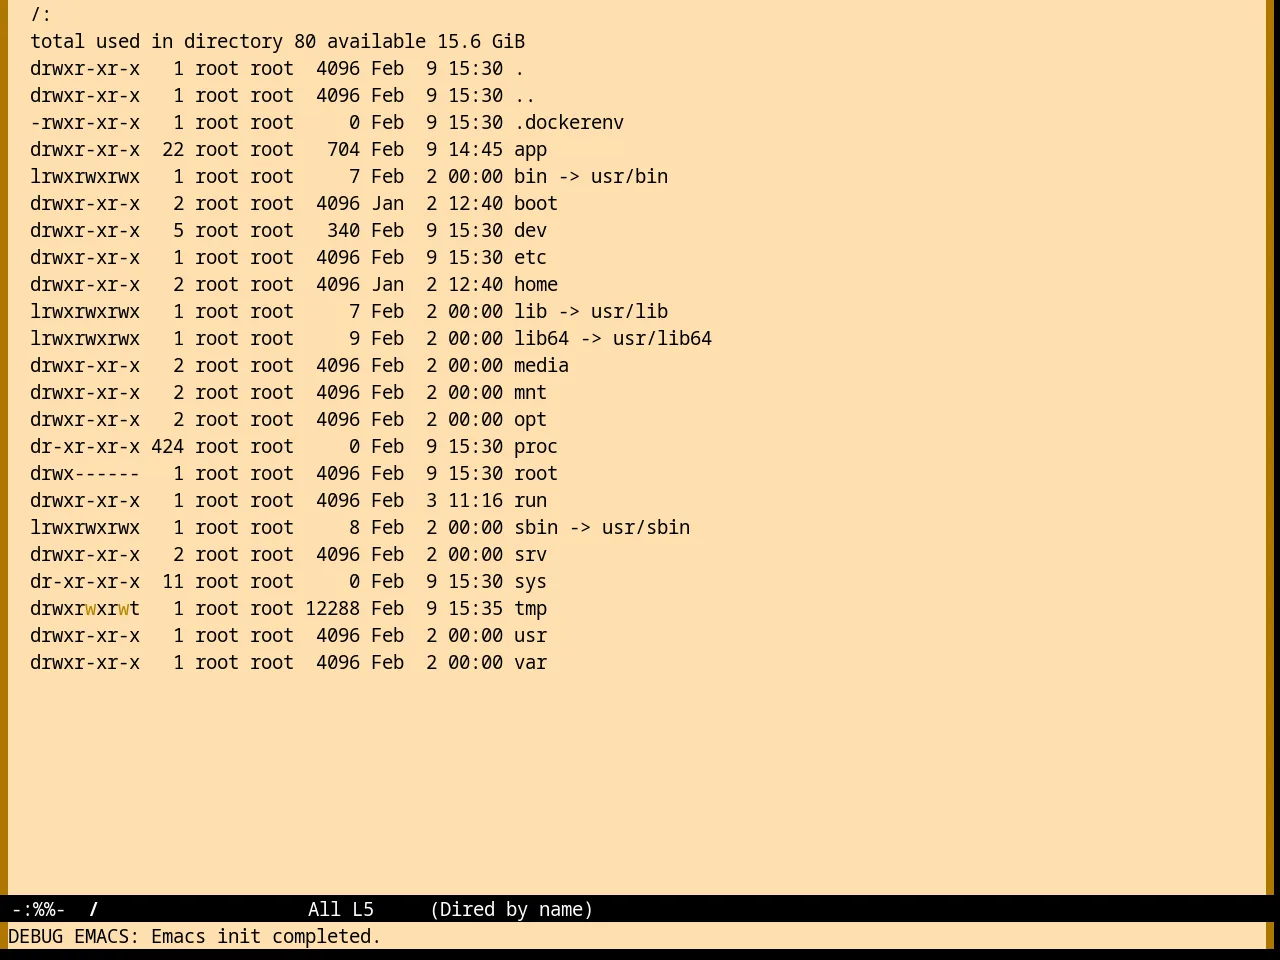Click the 'total used in directory' line
1280x960 pixels.
point(277,41)
